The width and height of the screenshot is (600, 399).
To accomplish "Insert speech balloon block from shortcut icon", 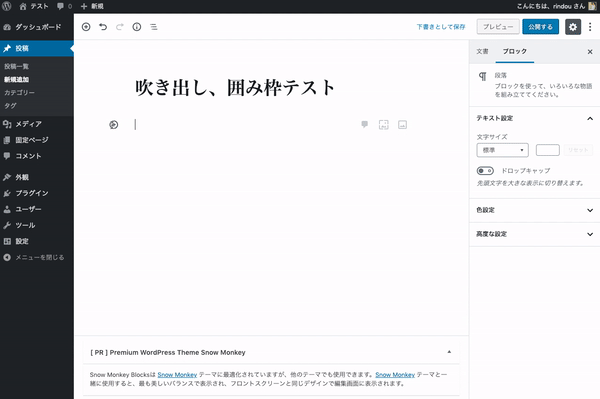I will 365,124.
